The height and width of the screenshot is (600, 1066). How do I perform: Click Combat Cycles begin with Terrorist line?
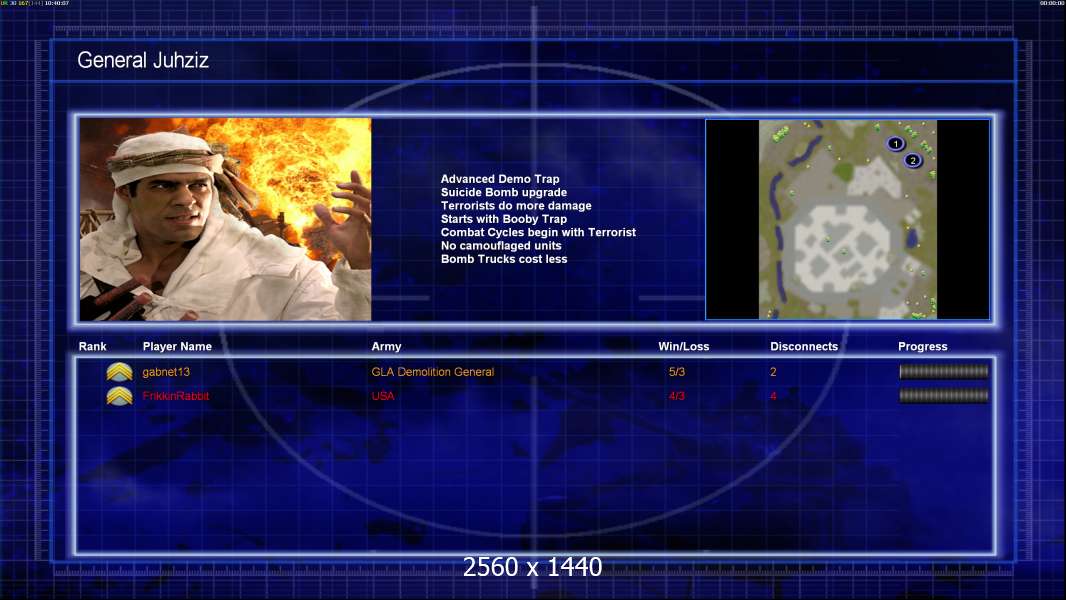pos(538,232)
